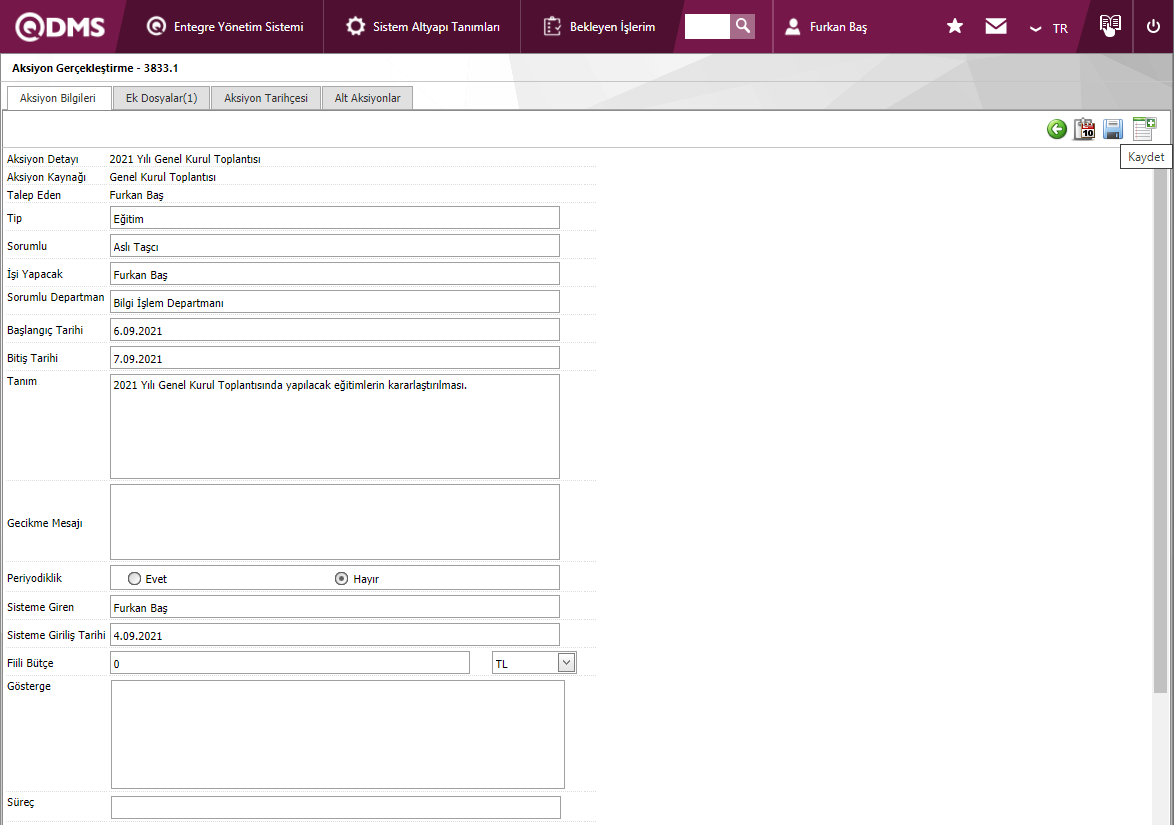The height and width of the screenshot is (825, 1174).
Task: Click the power logout icon
Action: click(x=1153, y=26)
